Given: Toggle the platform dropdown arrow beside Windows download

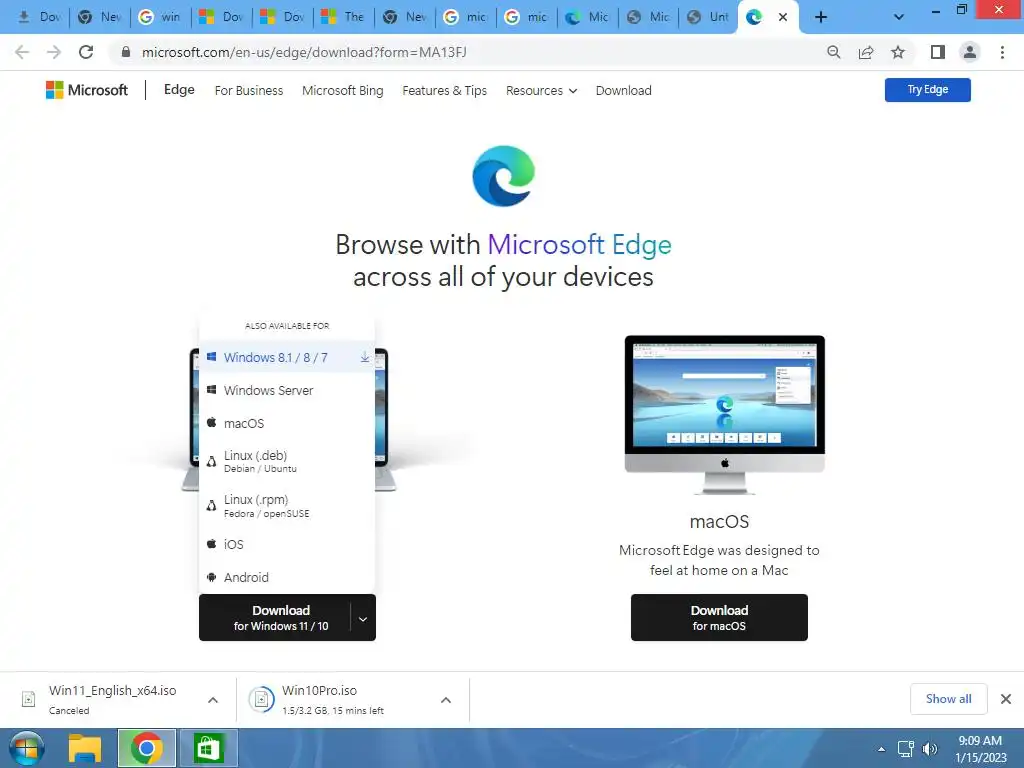Looking at the screenshot, I should click(x=363, y=618).
